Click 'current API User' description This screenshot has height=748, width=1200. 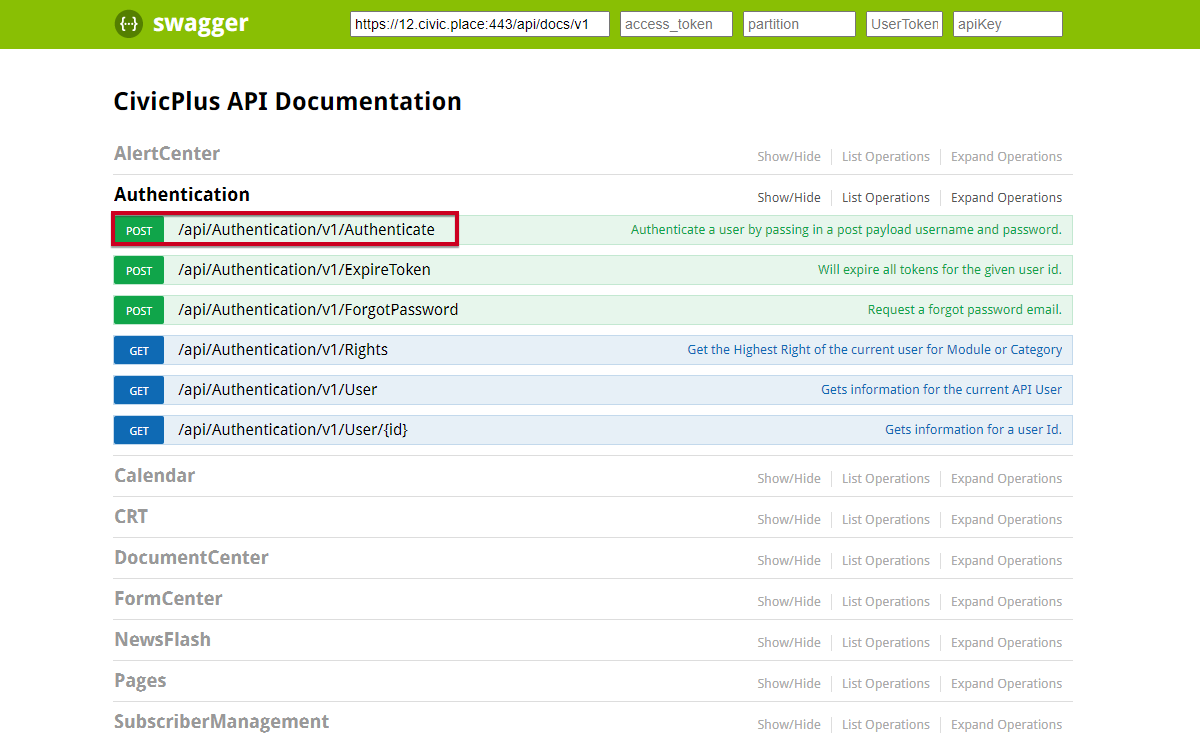[x=942, y=390]
